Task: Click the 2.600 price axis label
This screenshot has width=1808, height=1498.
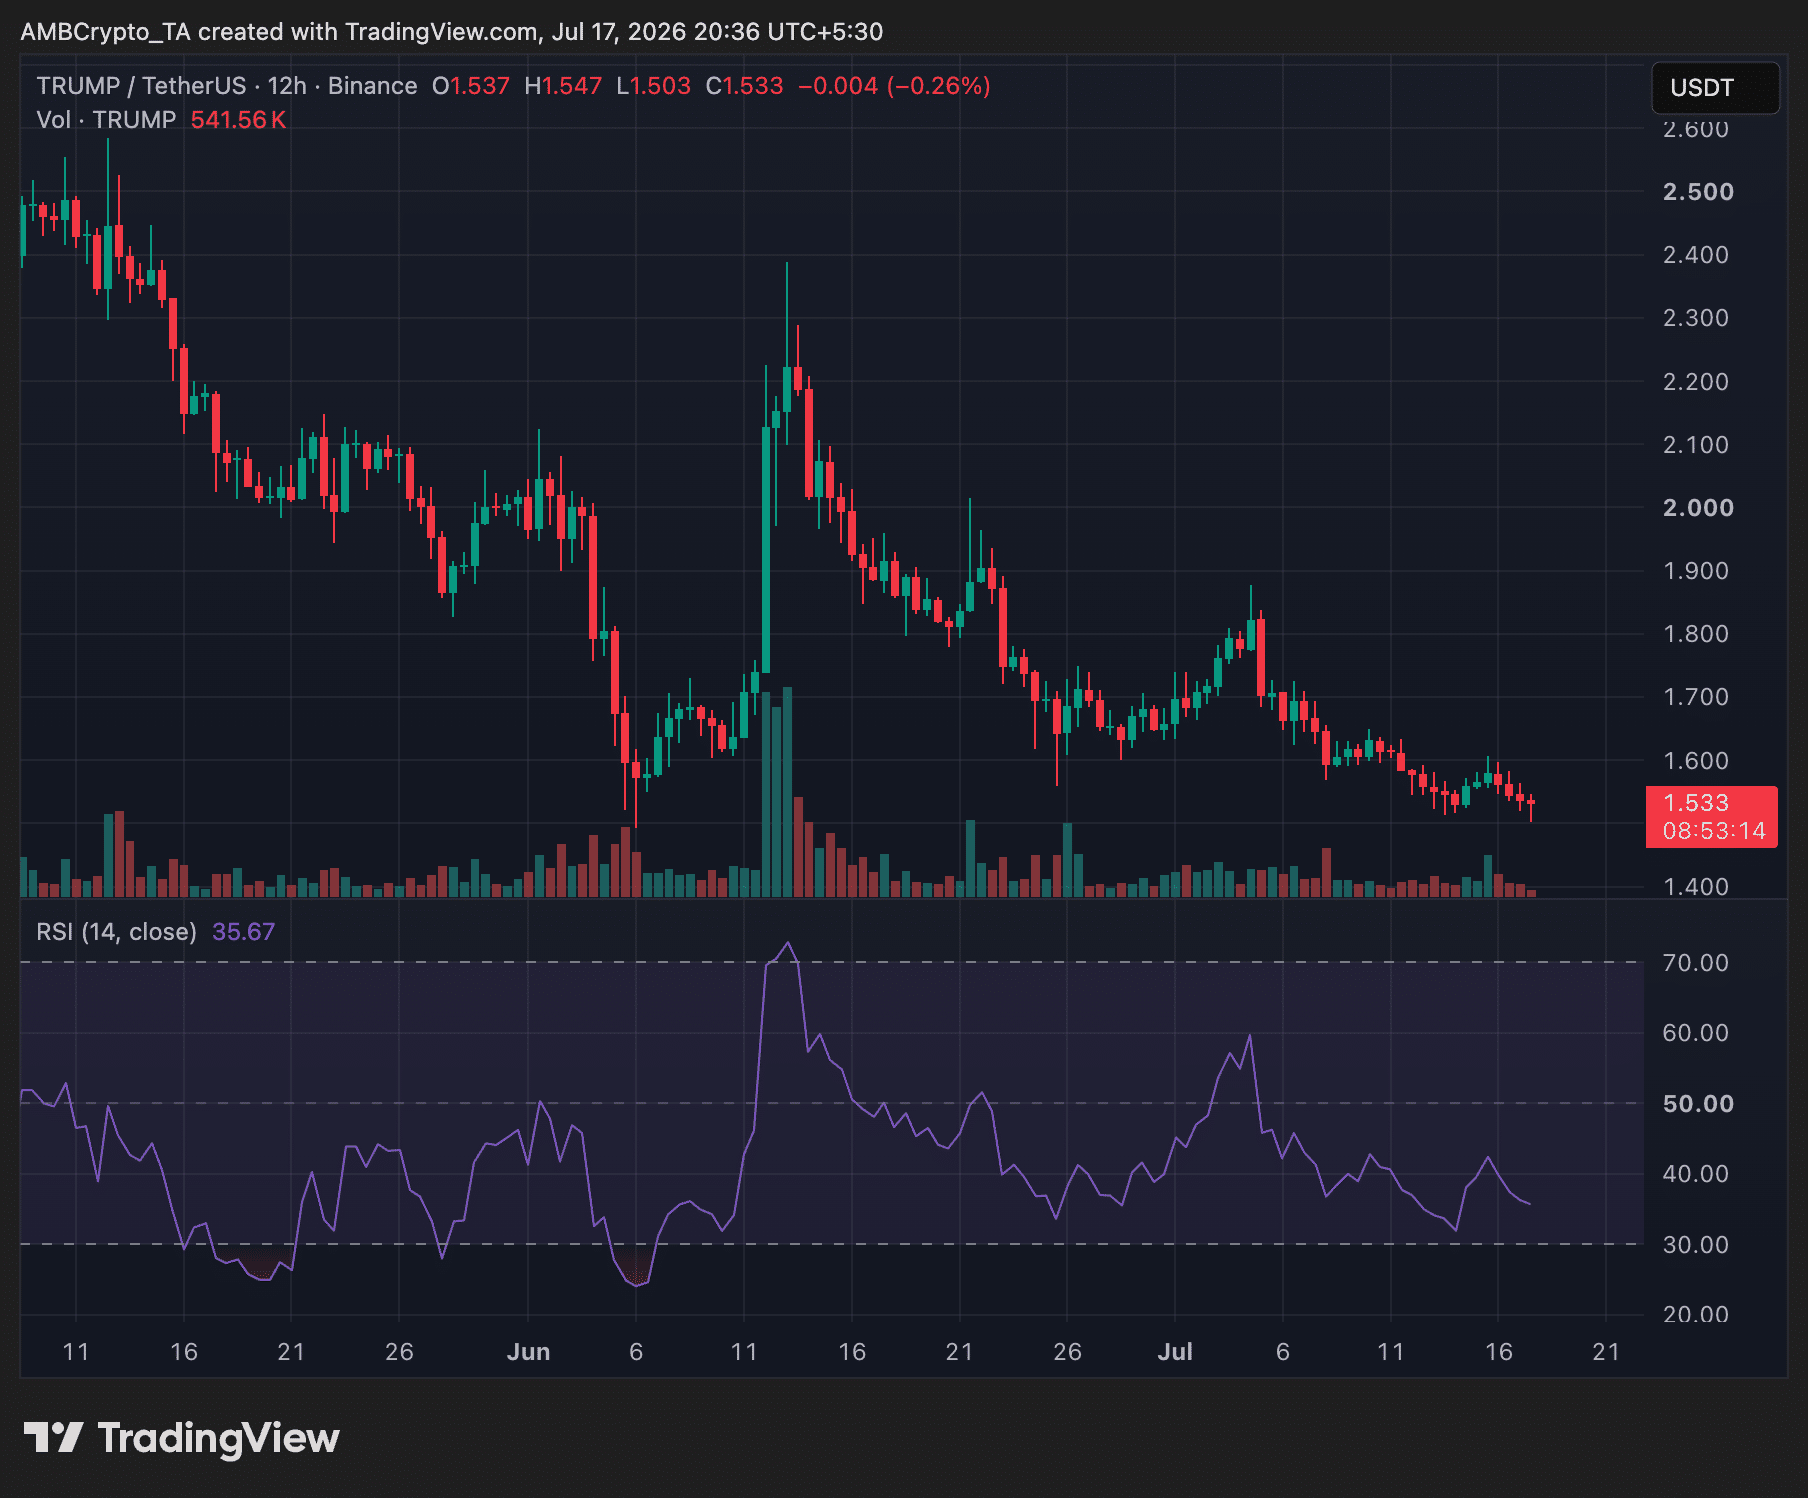Action: coord(1696,129)
